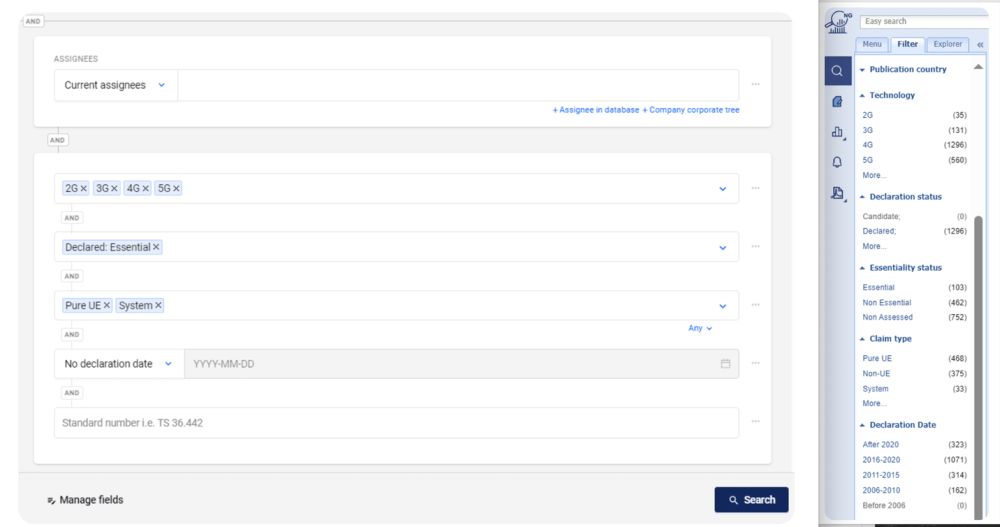Collapse the sidebar with double-chevron icon

[x=980, y=45]
